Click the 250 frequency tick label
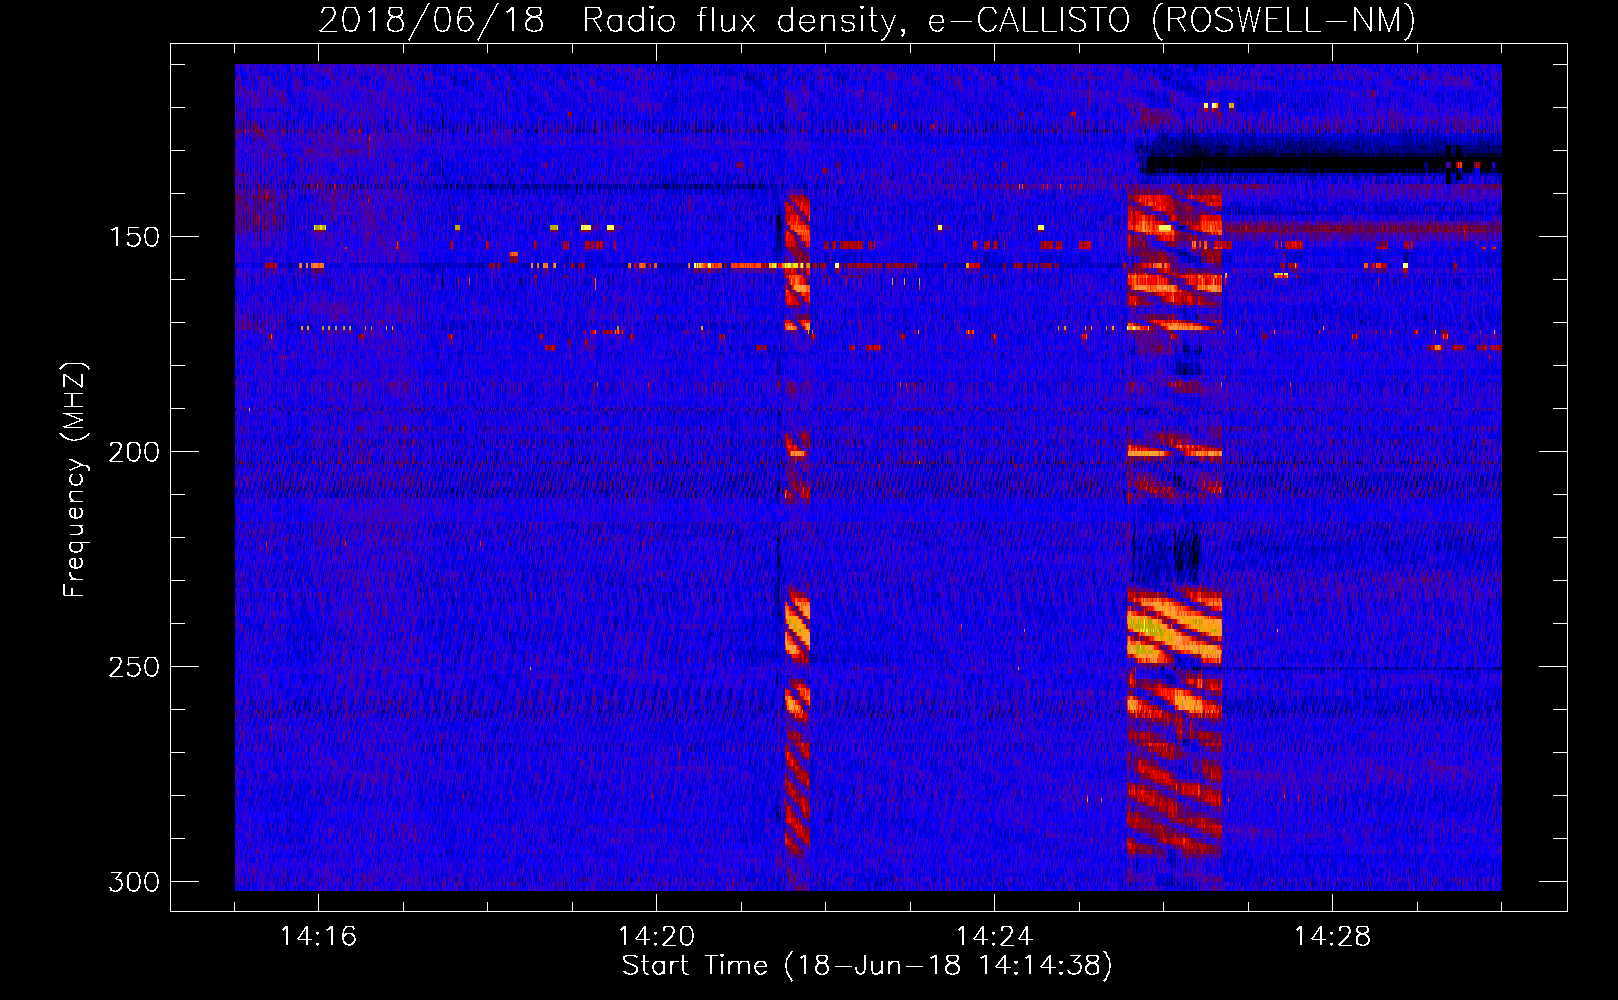1618x1000 pixels. [134, 667]
